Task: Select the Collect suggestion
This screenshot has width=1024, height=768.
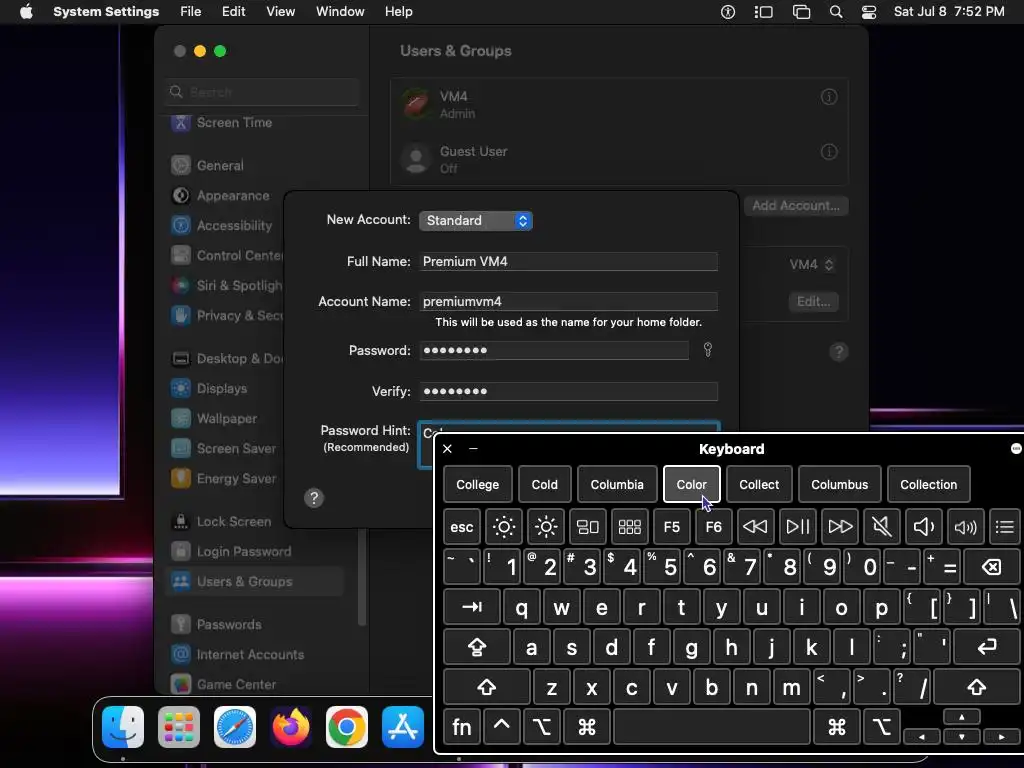Action: click(x=759, y=485)
